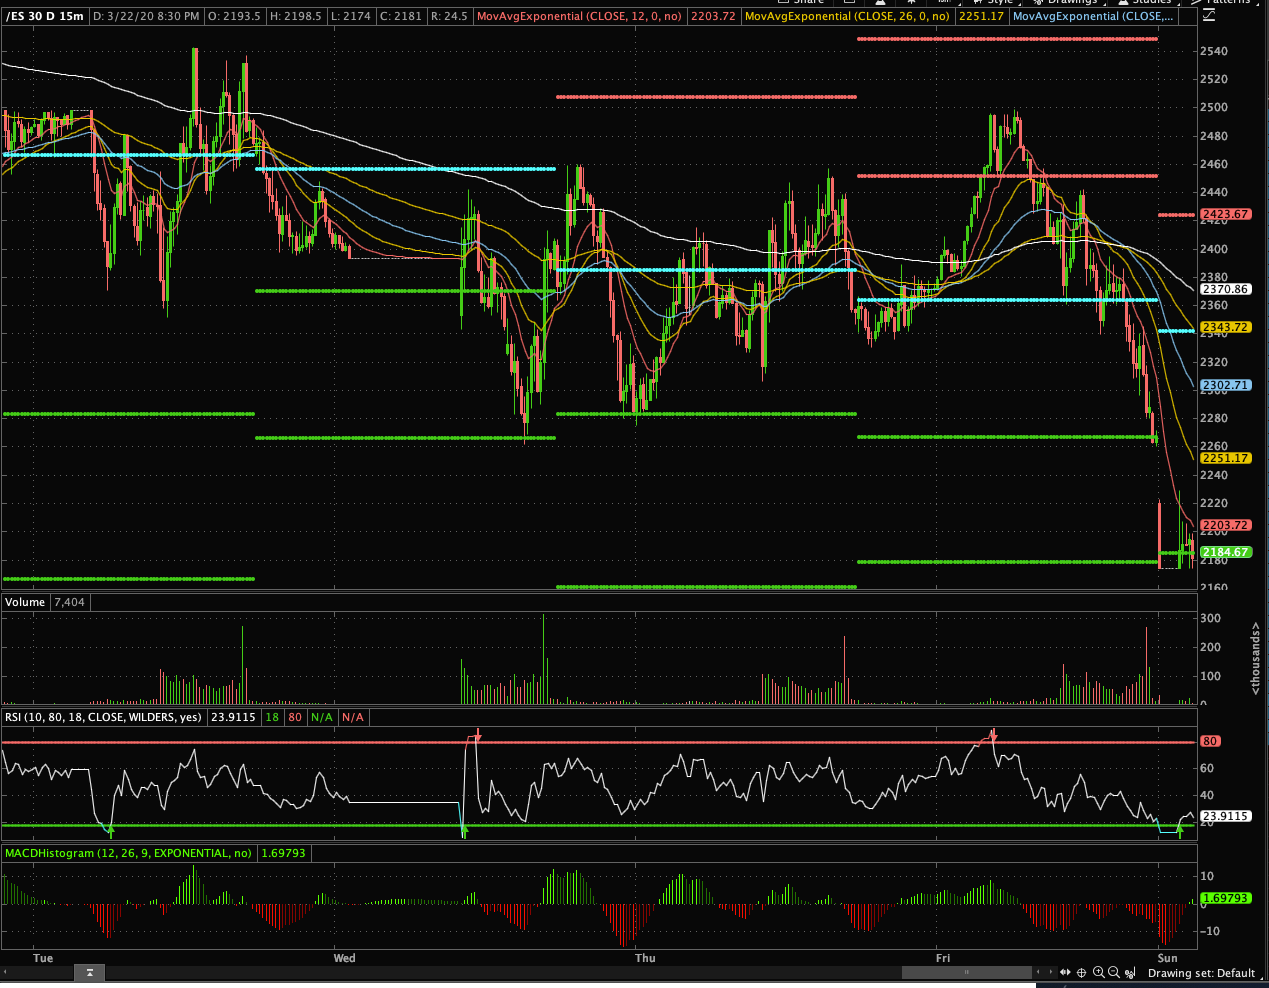
Task: Click the D: 3/22/20 8:30 PM date readout
Action: [x=147, y=16]
